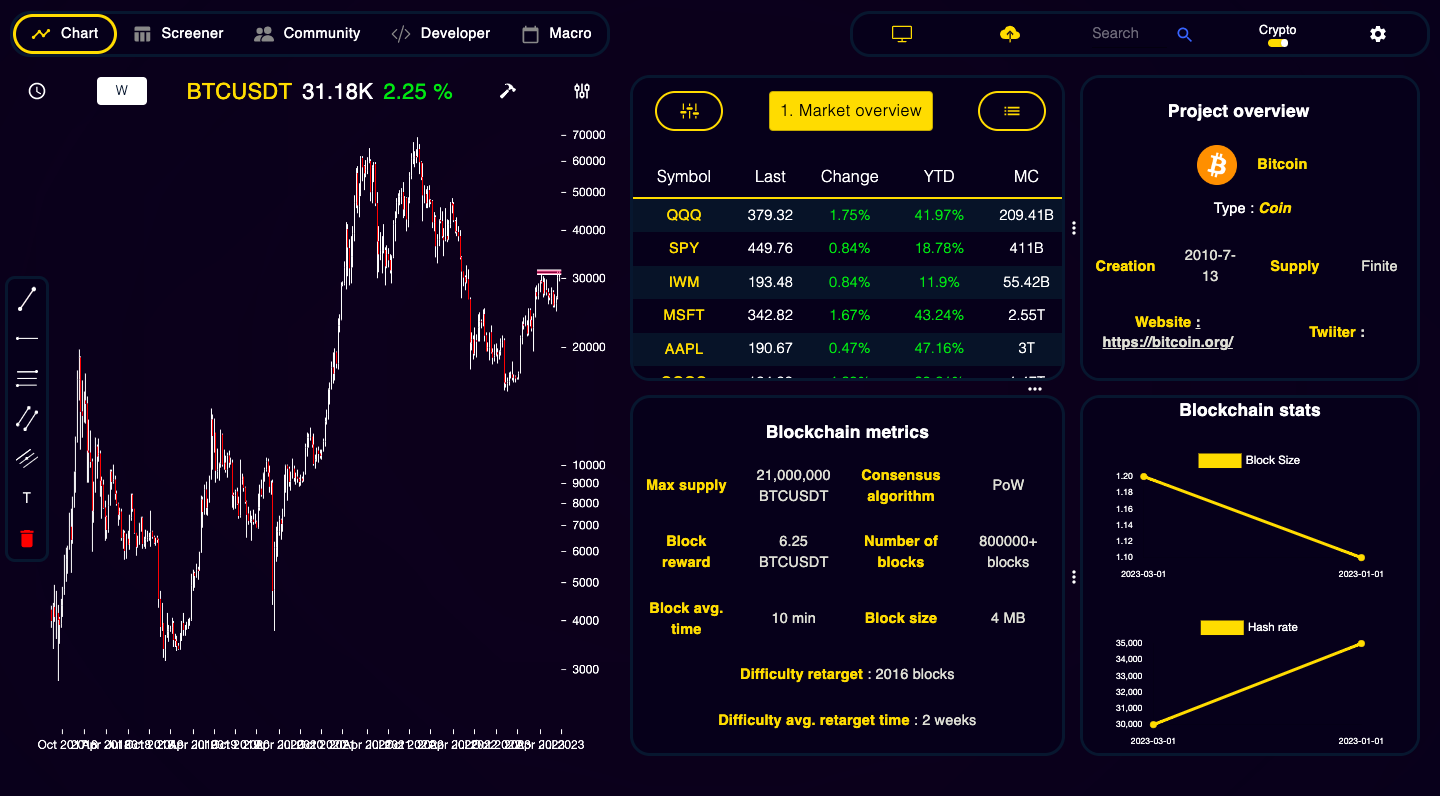Image resolution: width=1440 pixels, height=796 pixels.
Task: Click the 2.55T market cap cell
Action: (1026, 315)
